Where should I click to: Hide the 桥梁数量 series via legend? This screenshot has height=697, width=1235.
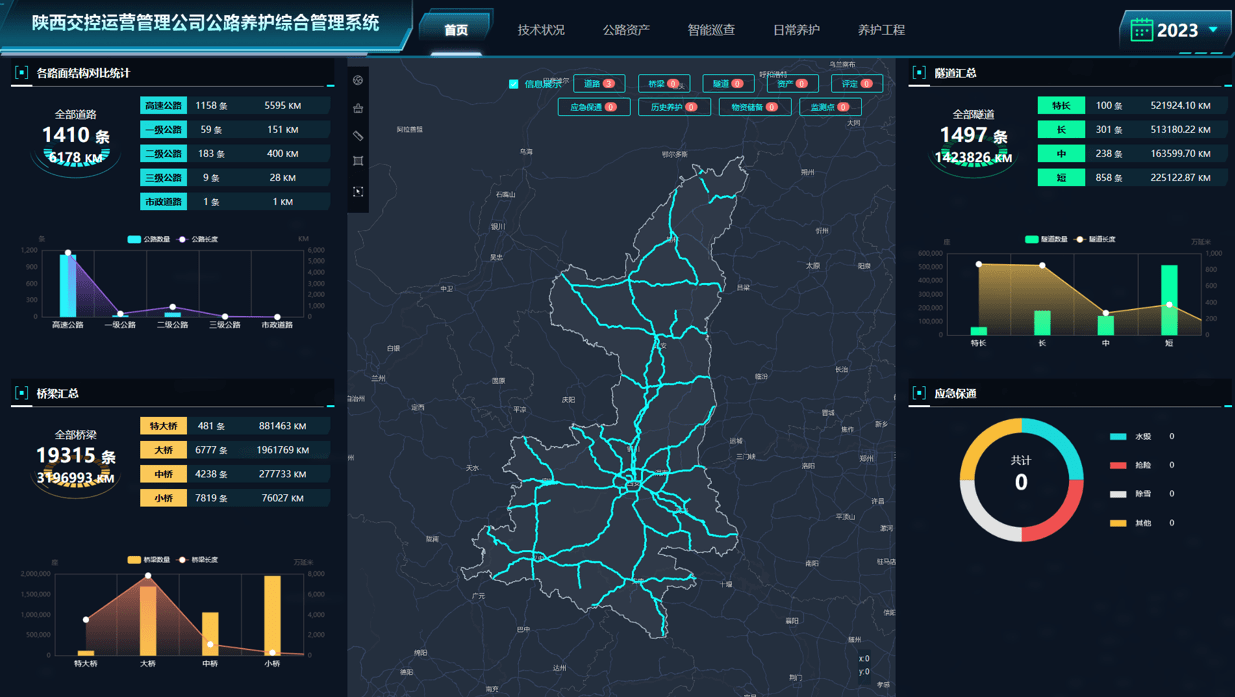(149, 560)
